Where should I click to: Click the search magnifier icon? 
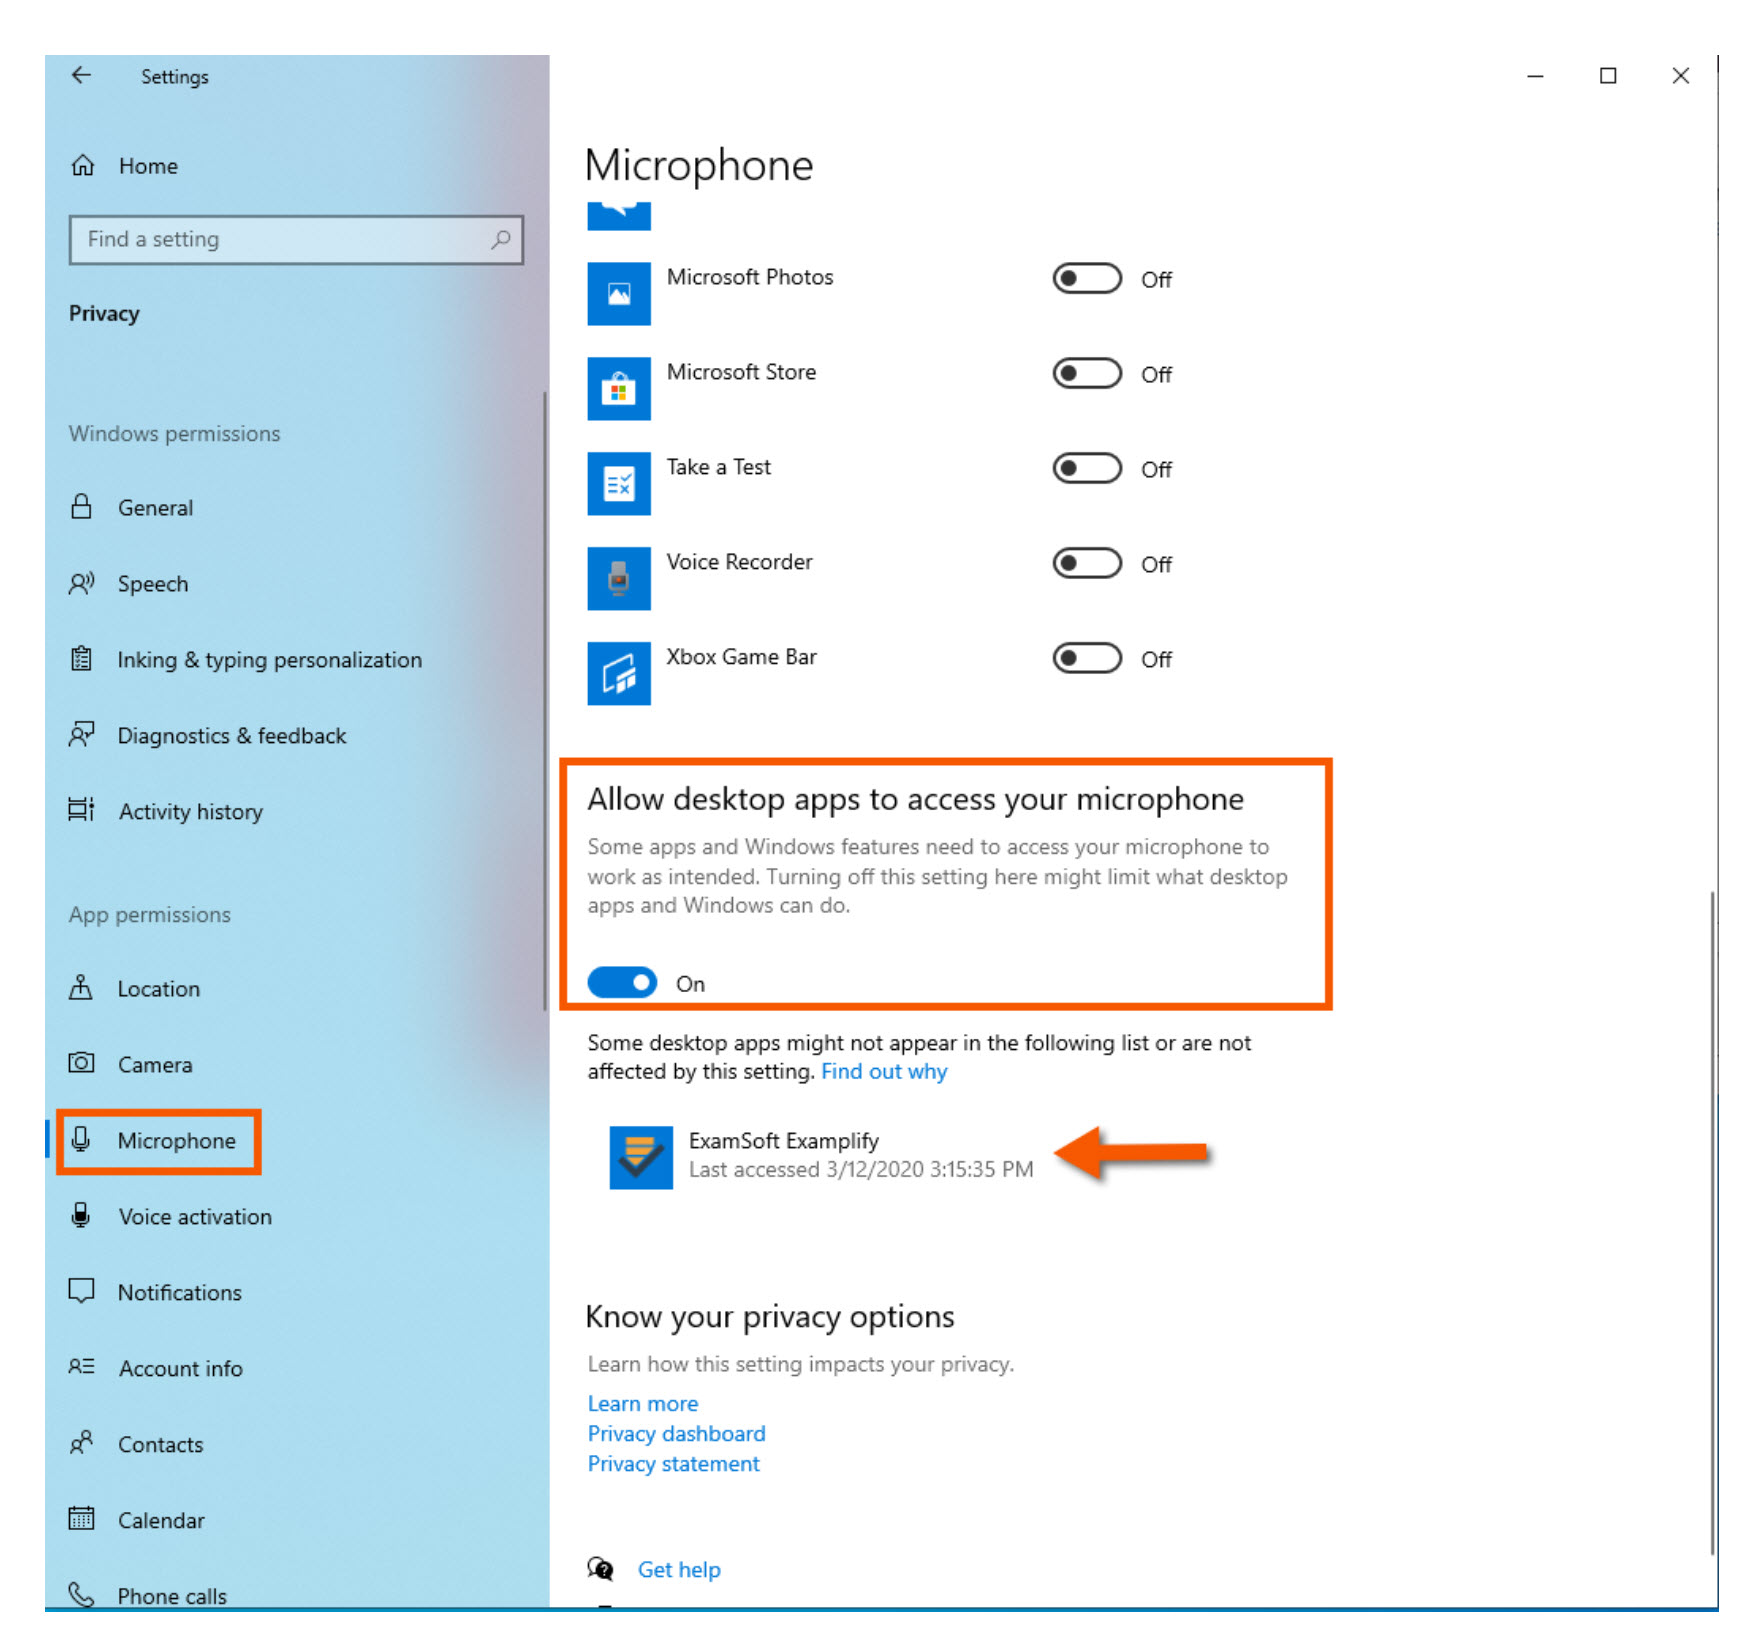point(501,239)
